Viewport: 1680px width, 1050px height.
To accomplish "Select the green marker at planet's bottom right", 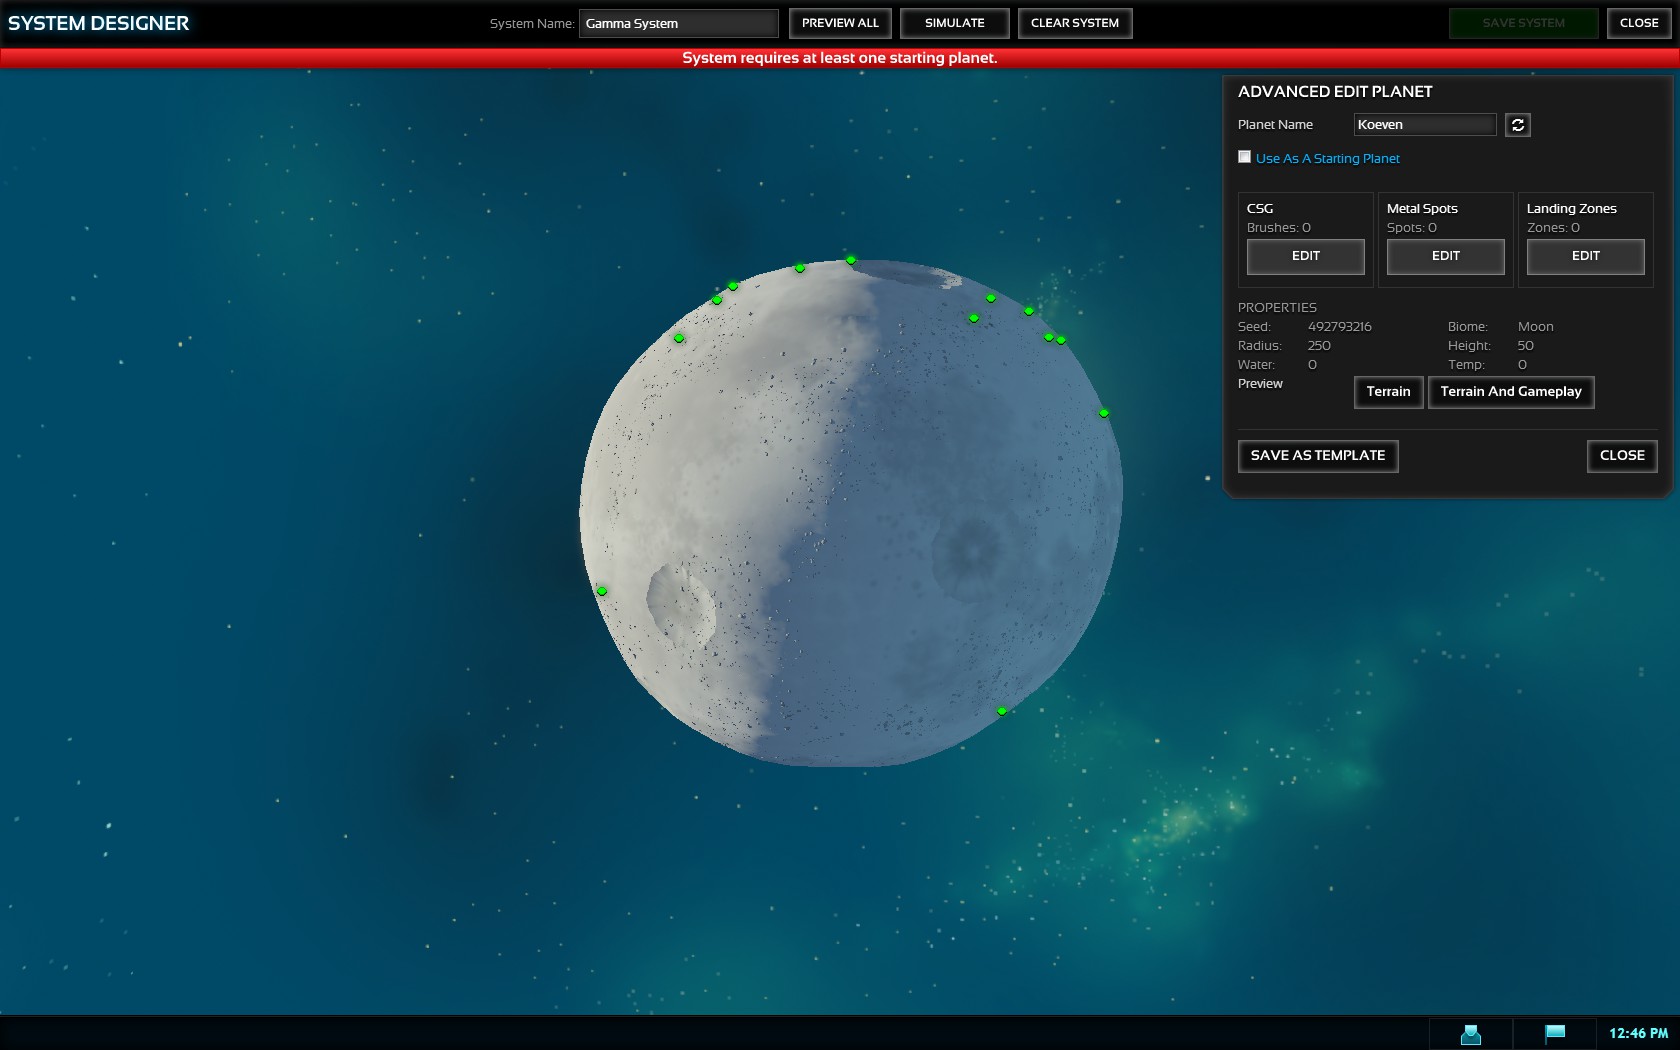I will click(1002, 711).
